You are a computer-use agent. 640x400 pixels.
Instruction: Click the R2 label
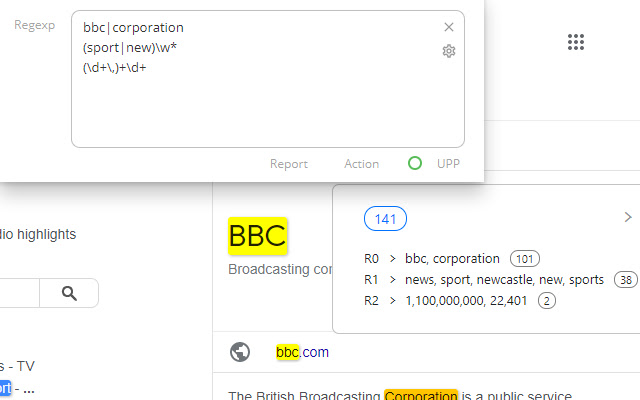point(371,301)
